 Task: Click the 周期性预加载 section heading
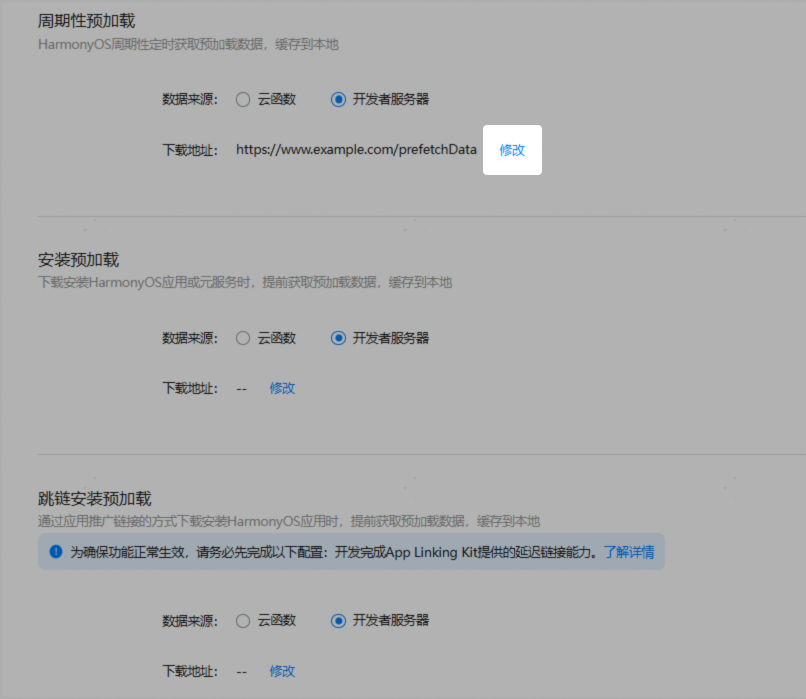tap(86, 20)
